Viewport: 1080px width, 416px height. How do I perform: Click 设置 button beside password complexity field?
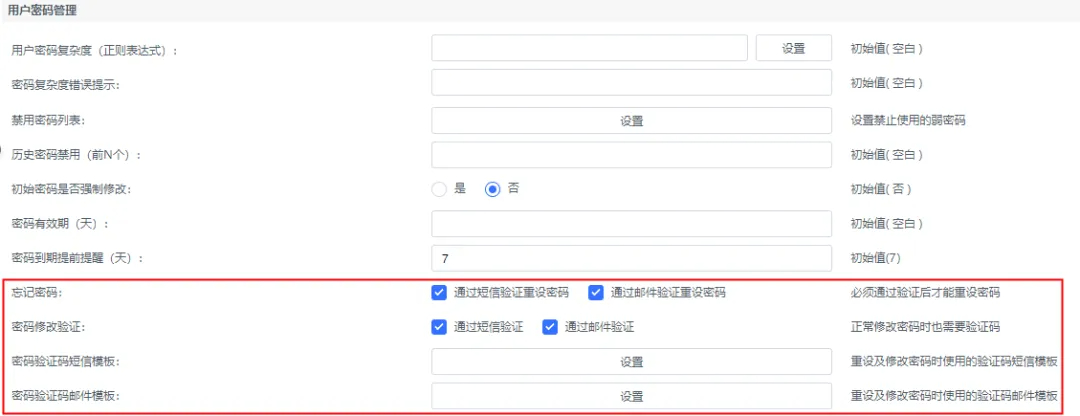point(793,48)
